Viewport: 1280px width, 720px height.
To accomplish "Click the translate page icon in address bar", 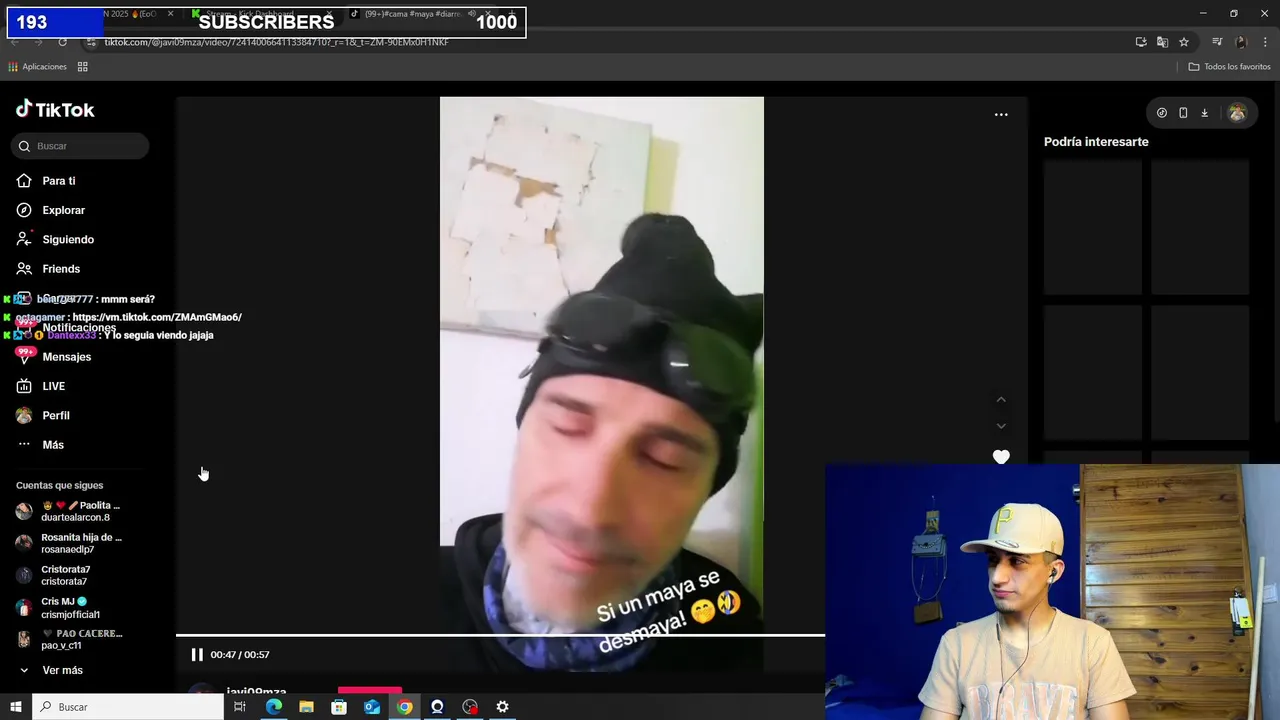I will (x=1162, y=42).
